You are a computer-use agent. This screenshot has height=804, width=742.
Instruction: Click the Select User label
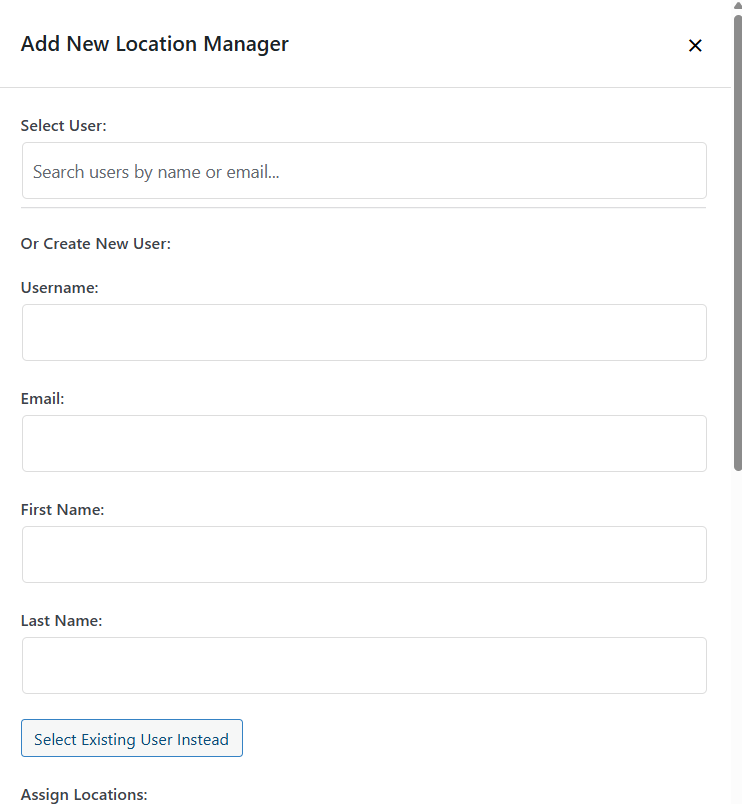tap(63, 126)
